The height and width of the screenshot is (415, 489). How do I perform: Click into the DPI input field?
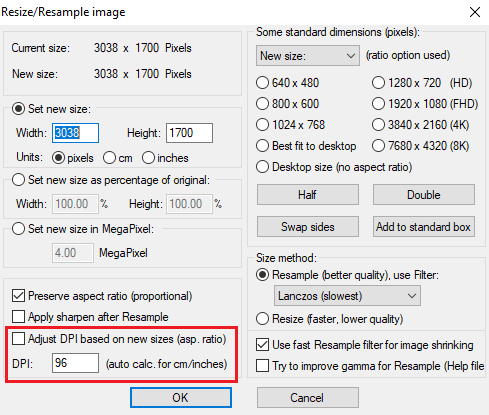coord(75,363)
